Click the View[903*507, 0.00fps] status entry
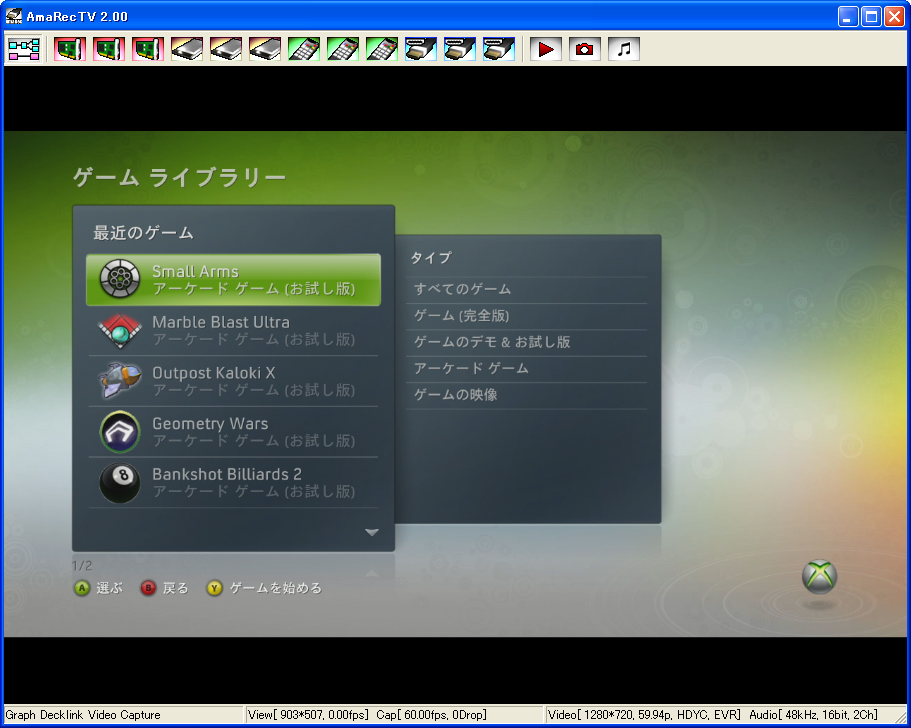911x728 pixels. pos(308,715)
